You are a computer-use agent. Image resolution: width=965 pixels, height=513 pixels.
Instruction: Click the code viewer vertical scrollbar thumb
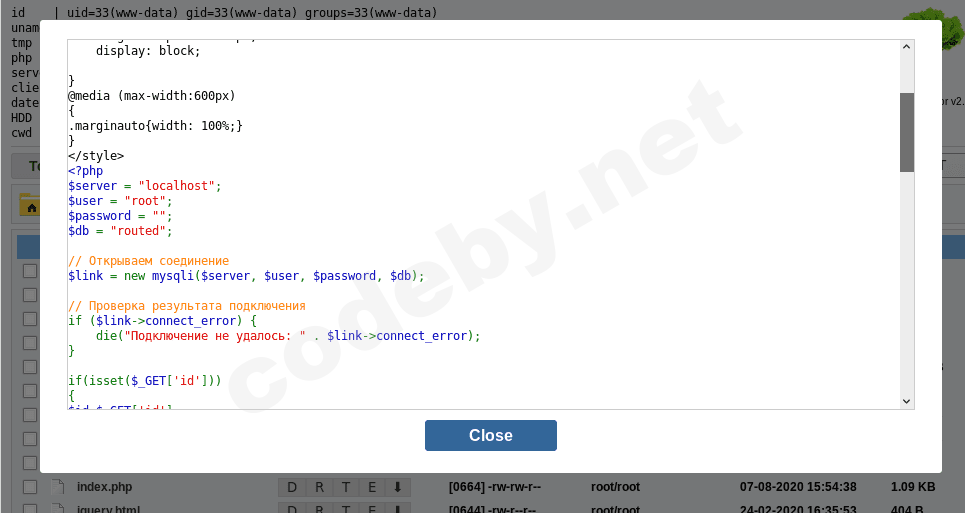point(907,132)
